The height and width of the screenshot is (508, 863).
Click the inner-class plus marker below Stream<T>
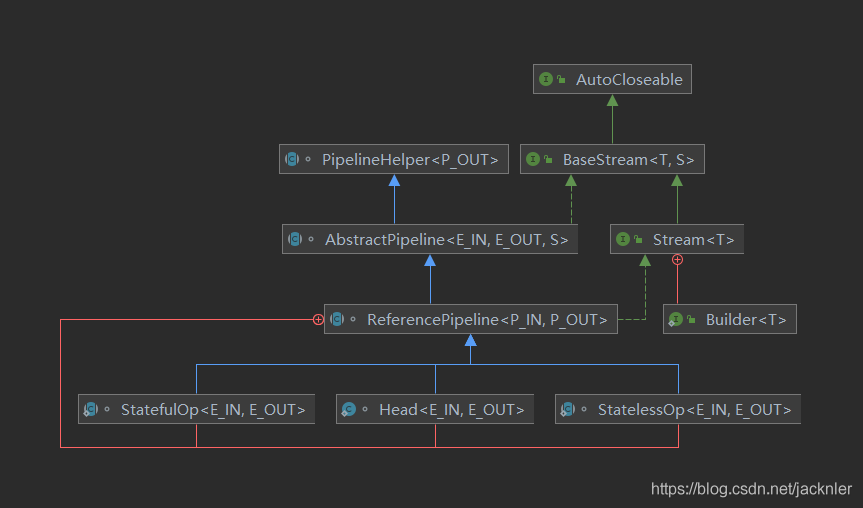[x=678, y=260]
